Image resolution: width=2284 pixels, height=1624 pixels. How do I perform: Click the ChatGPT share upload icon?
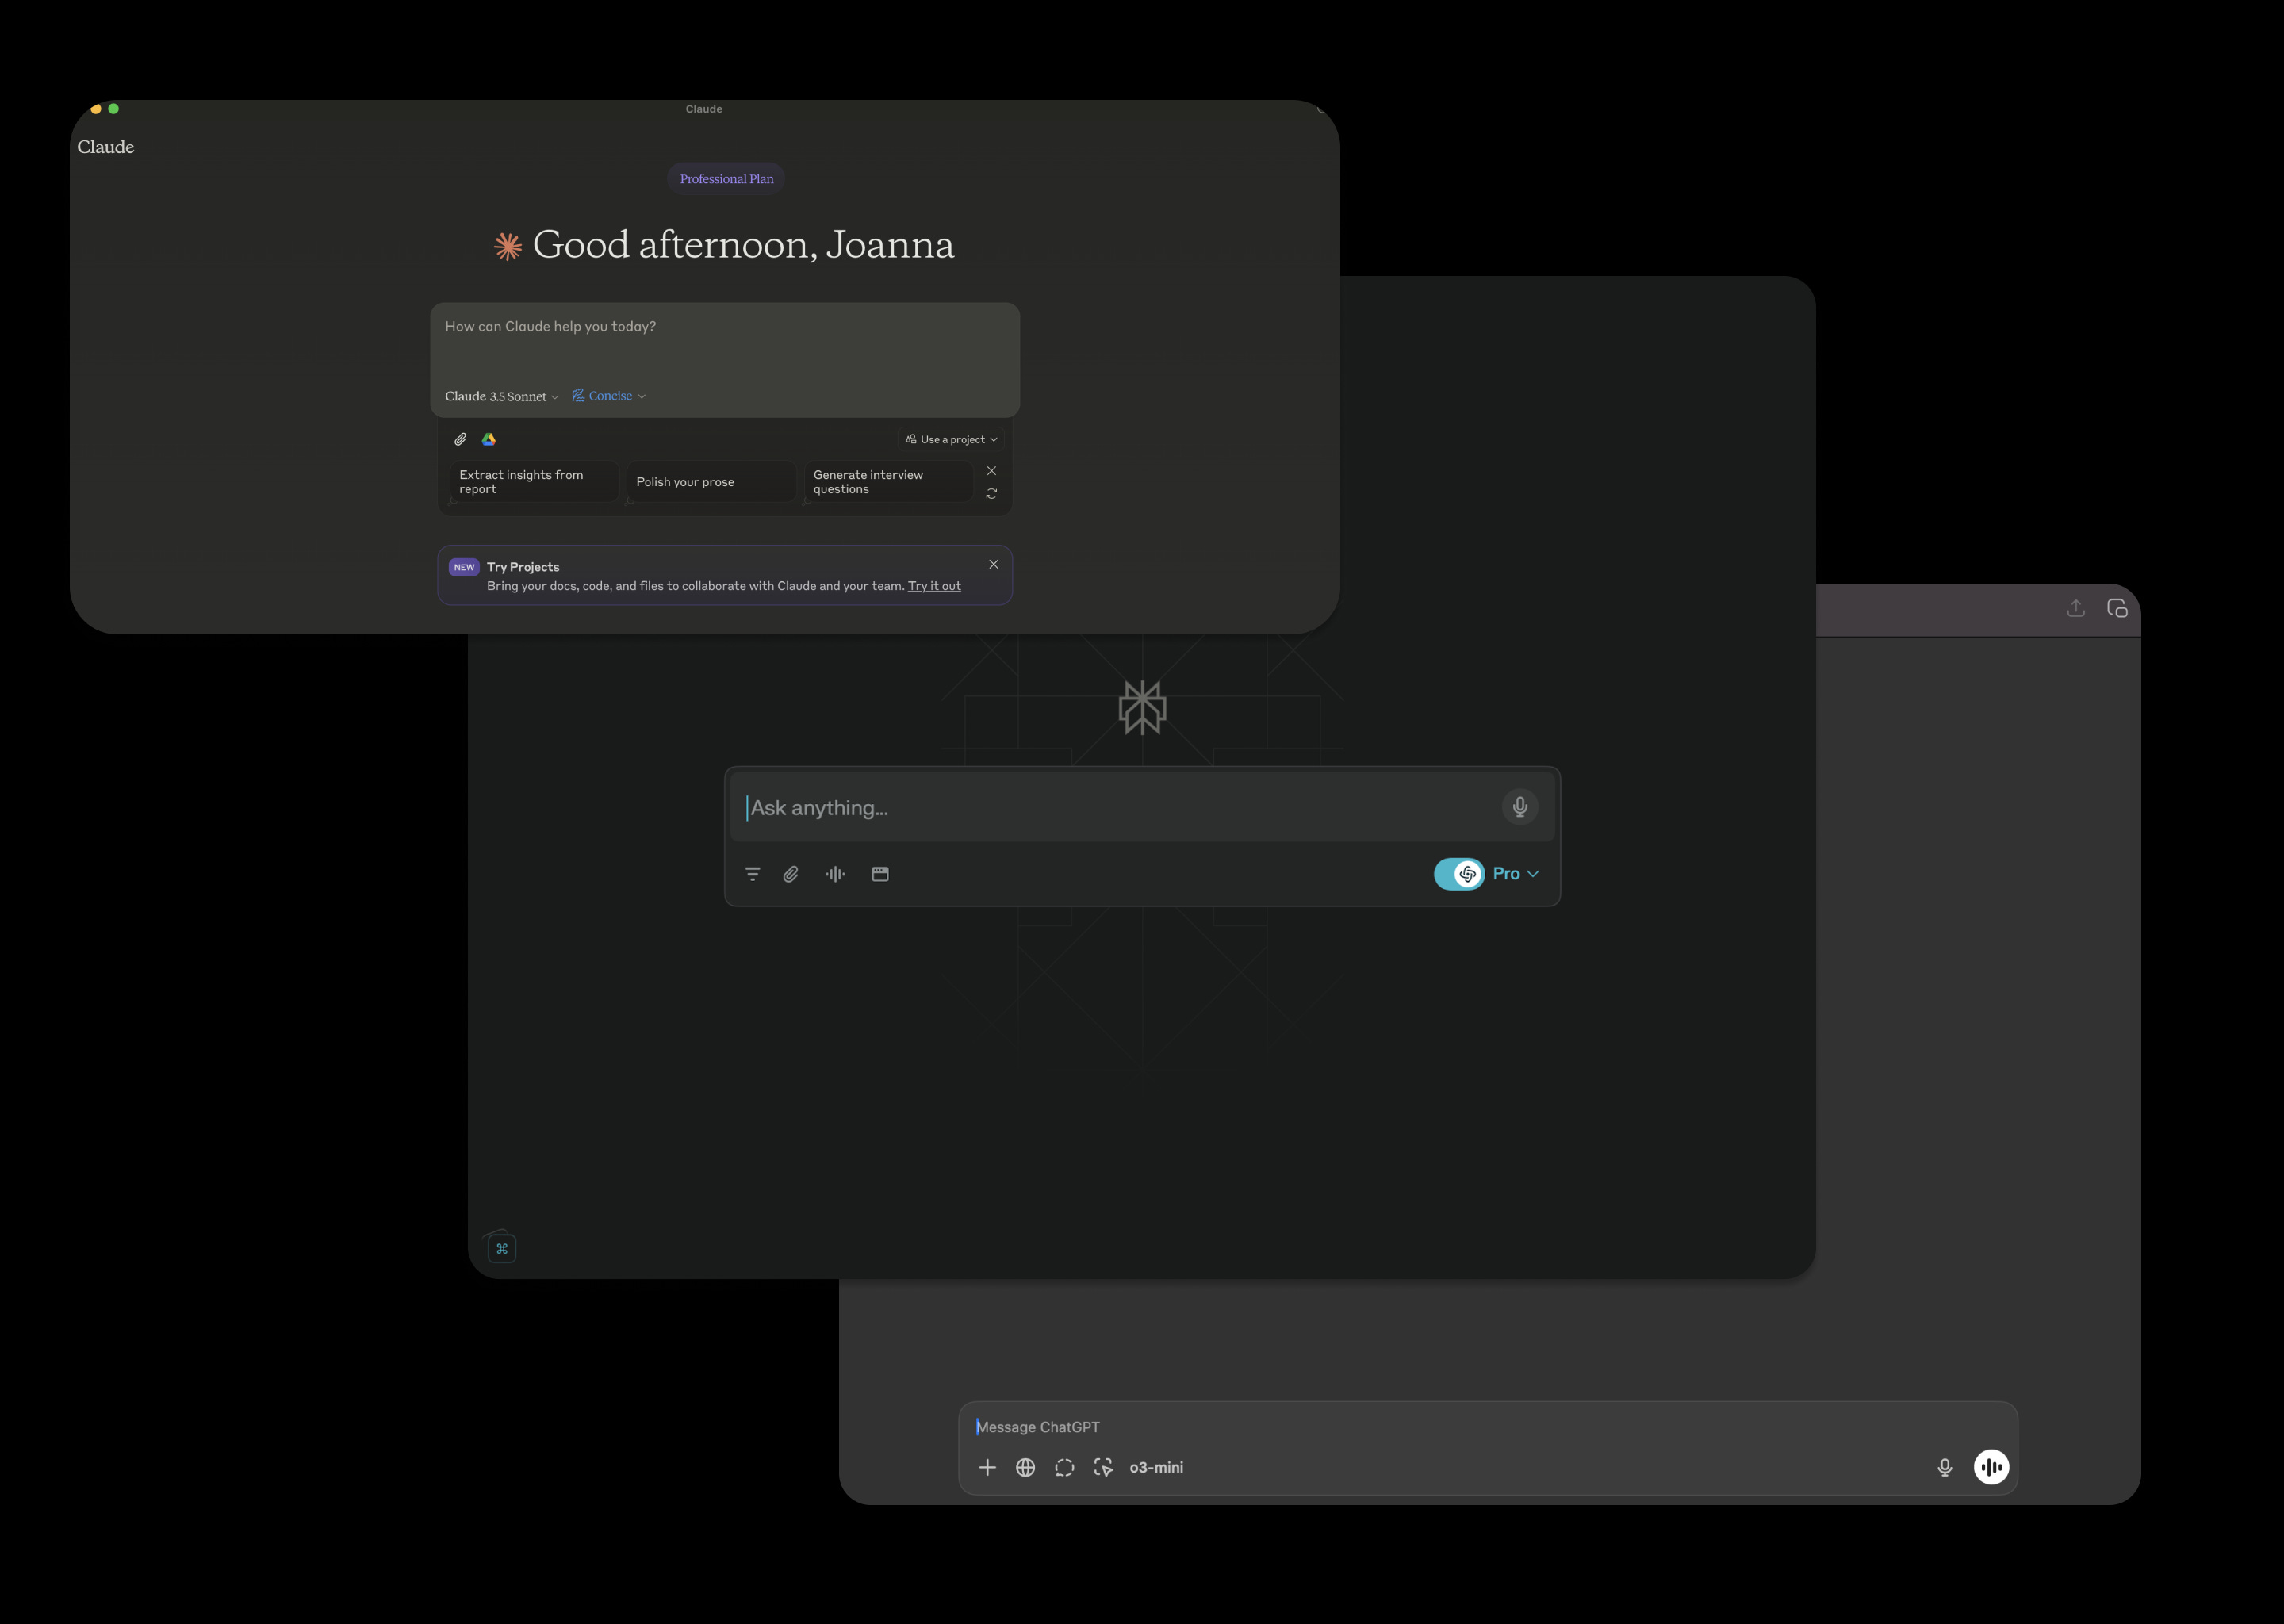click(x=2076, y=608)
